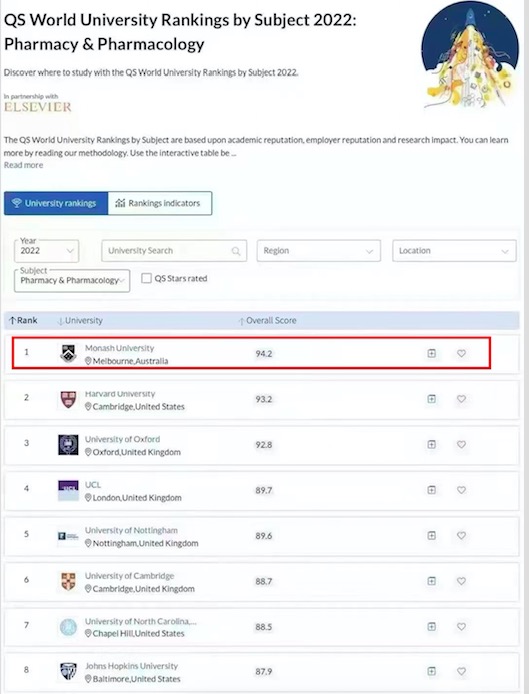This screenshot has height=694, width=529.
Task: Click the Read more link
Action: tap(23, 165)
